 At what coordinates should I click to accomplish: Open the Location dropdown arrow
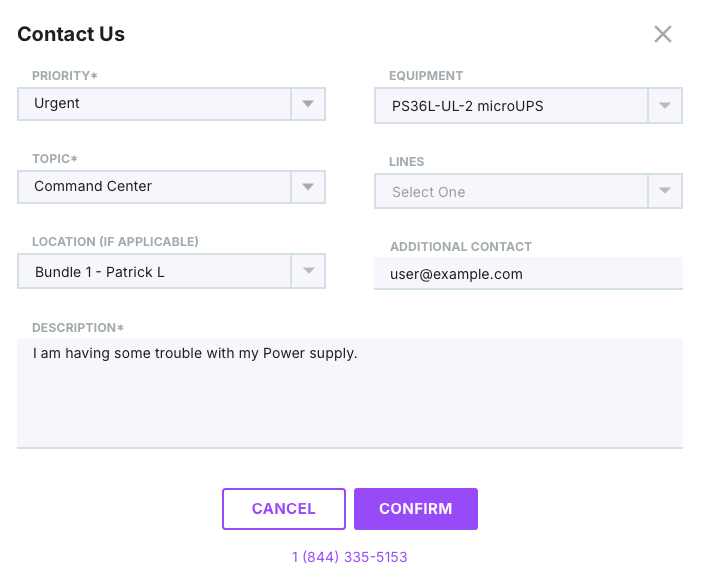coord(308,271)
